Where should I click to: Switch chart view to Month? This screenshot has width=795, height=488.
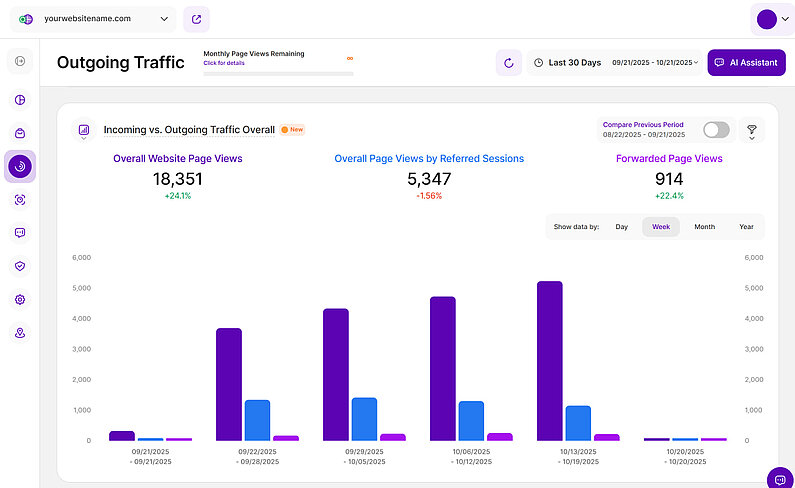point(704,227)
